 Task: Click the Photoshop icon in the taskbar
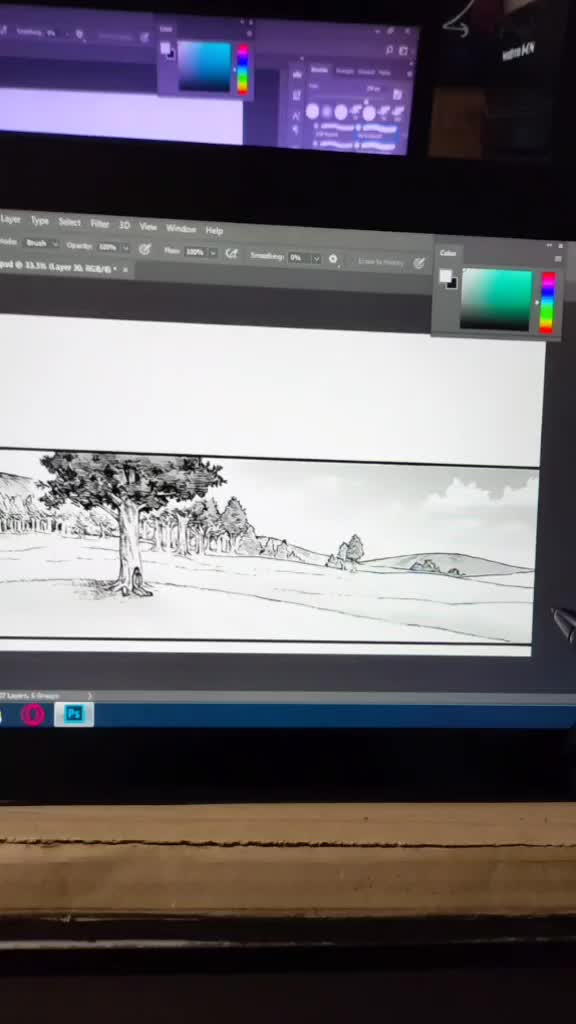point(74,714)
